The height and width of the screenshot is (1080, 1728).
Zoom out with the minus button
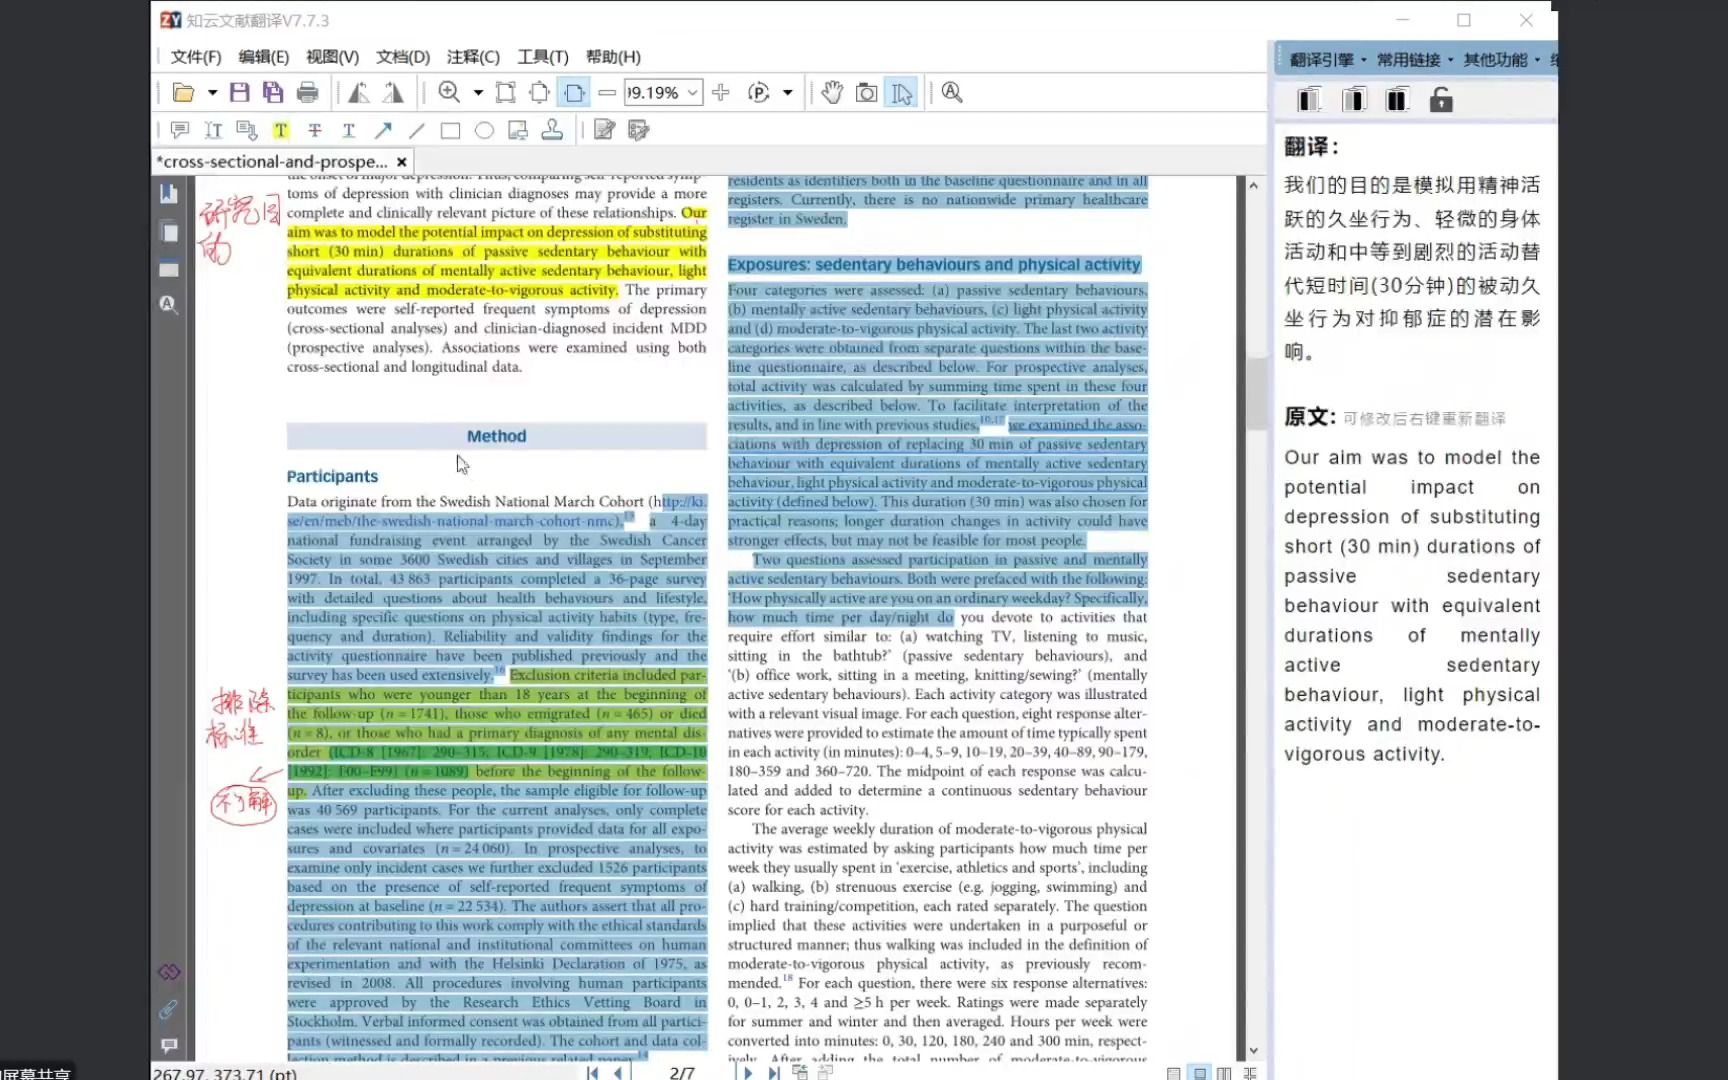point(607,93)
